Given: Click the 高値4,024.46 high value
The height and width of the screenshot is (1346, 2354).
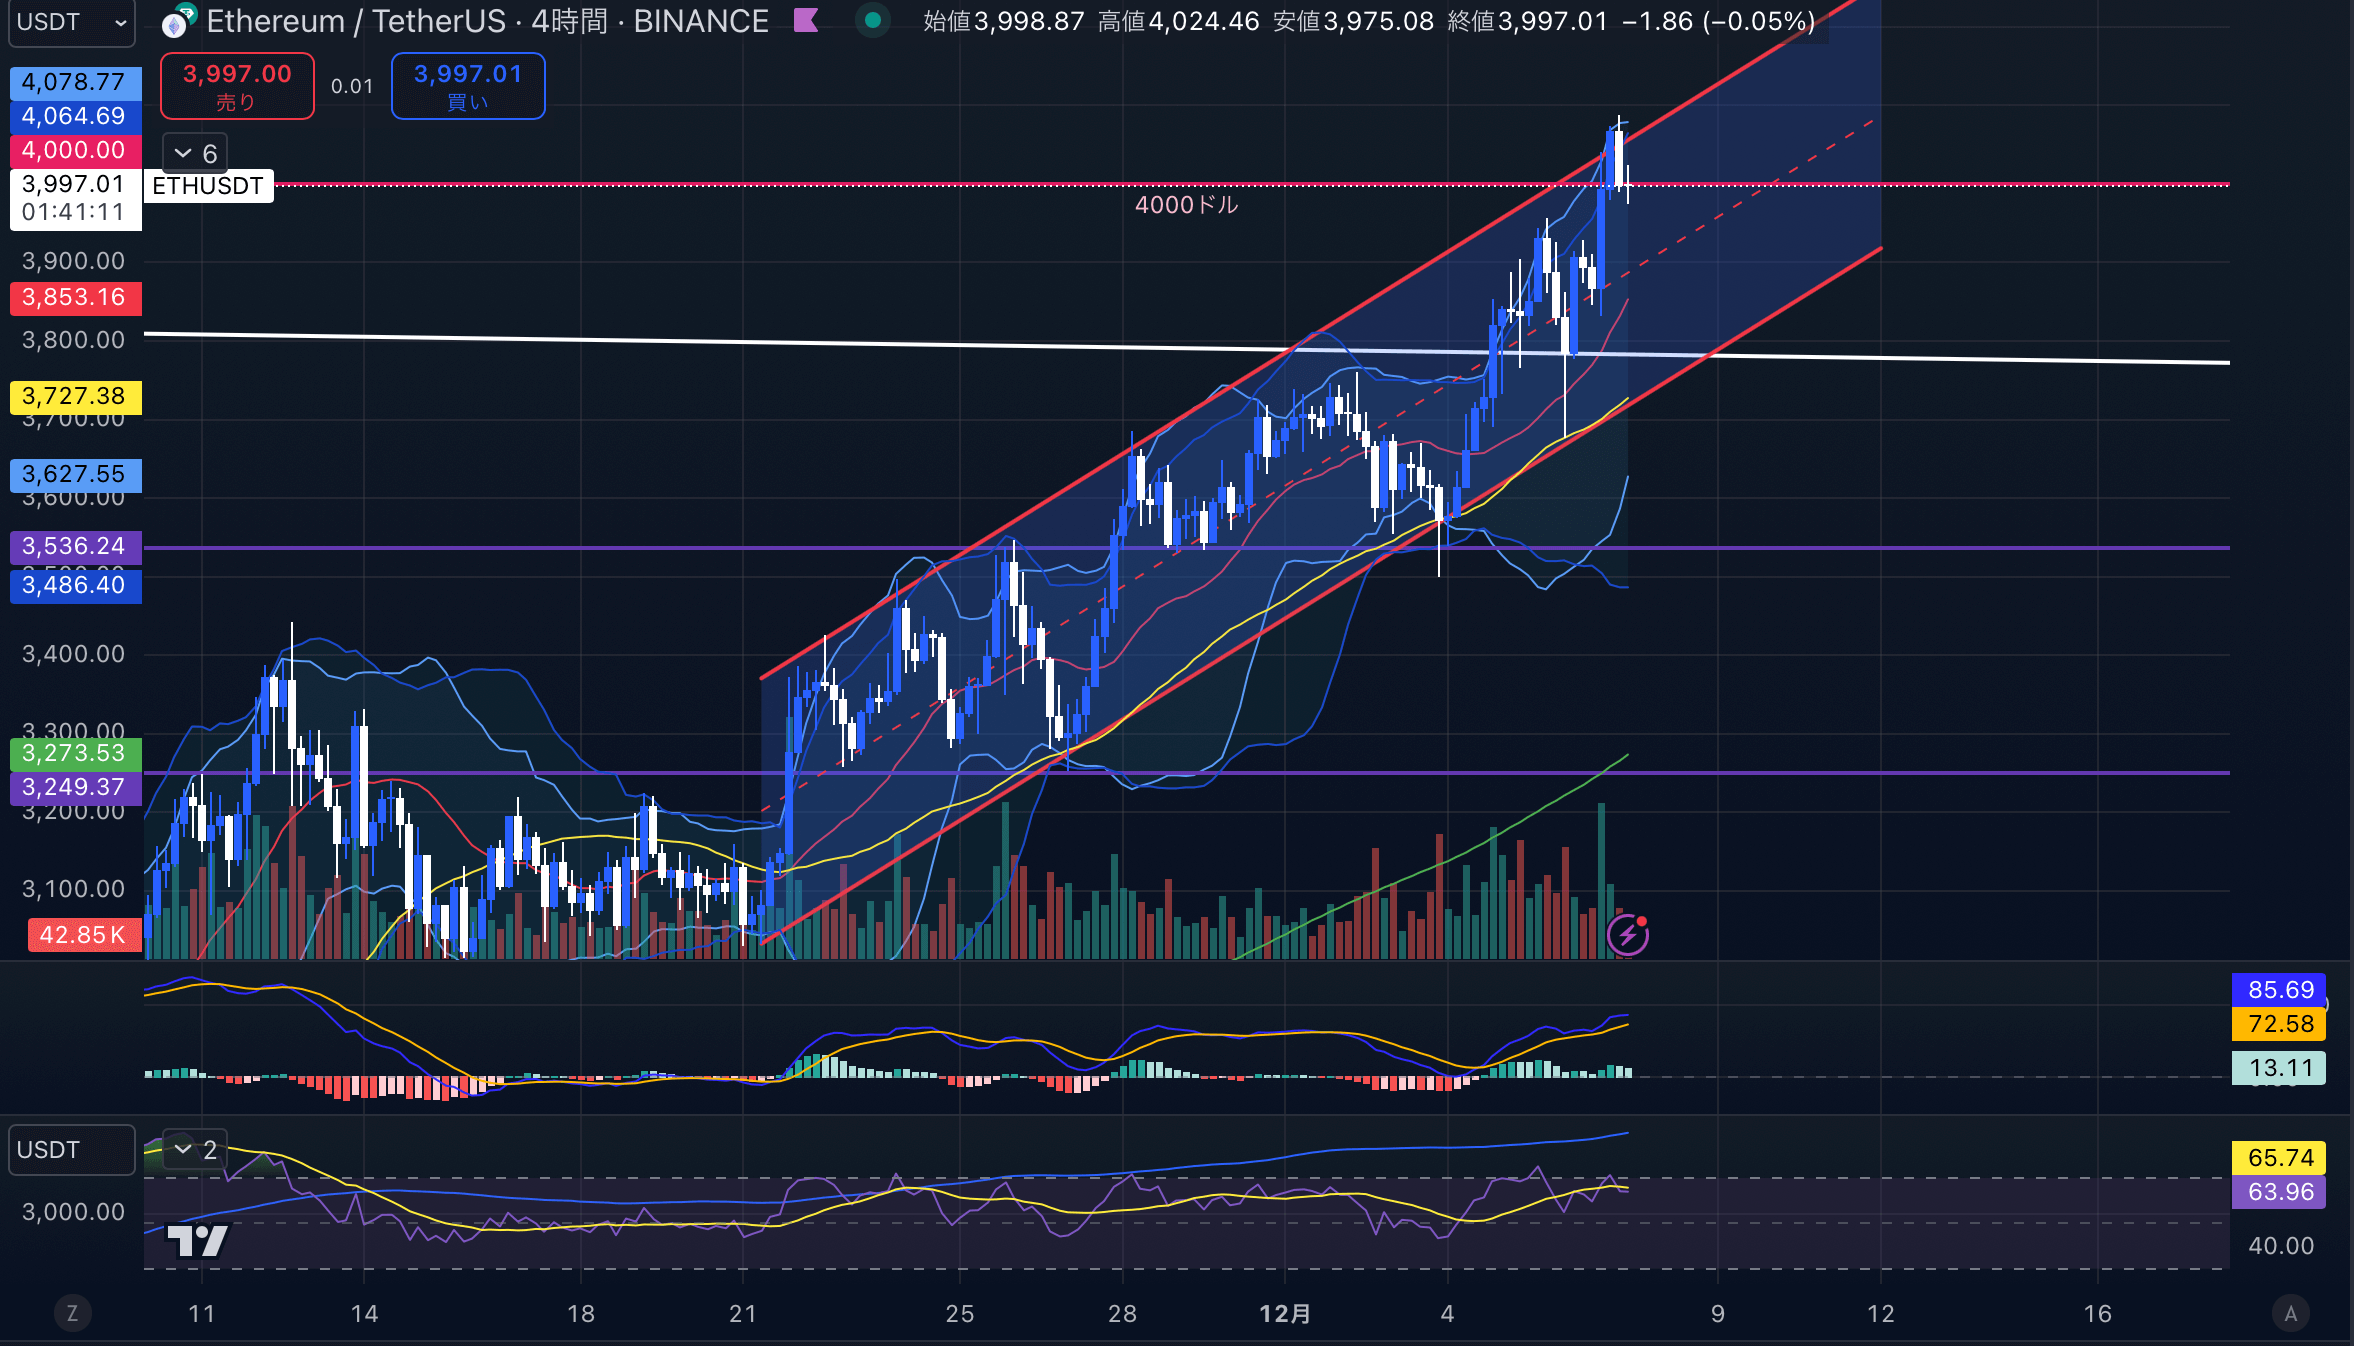Looking at the screenshot, I should click(x=1179, y=21).
